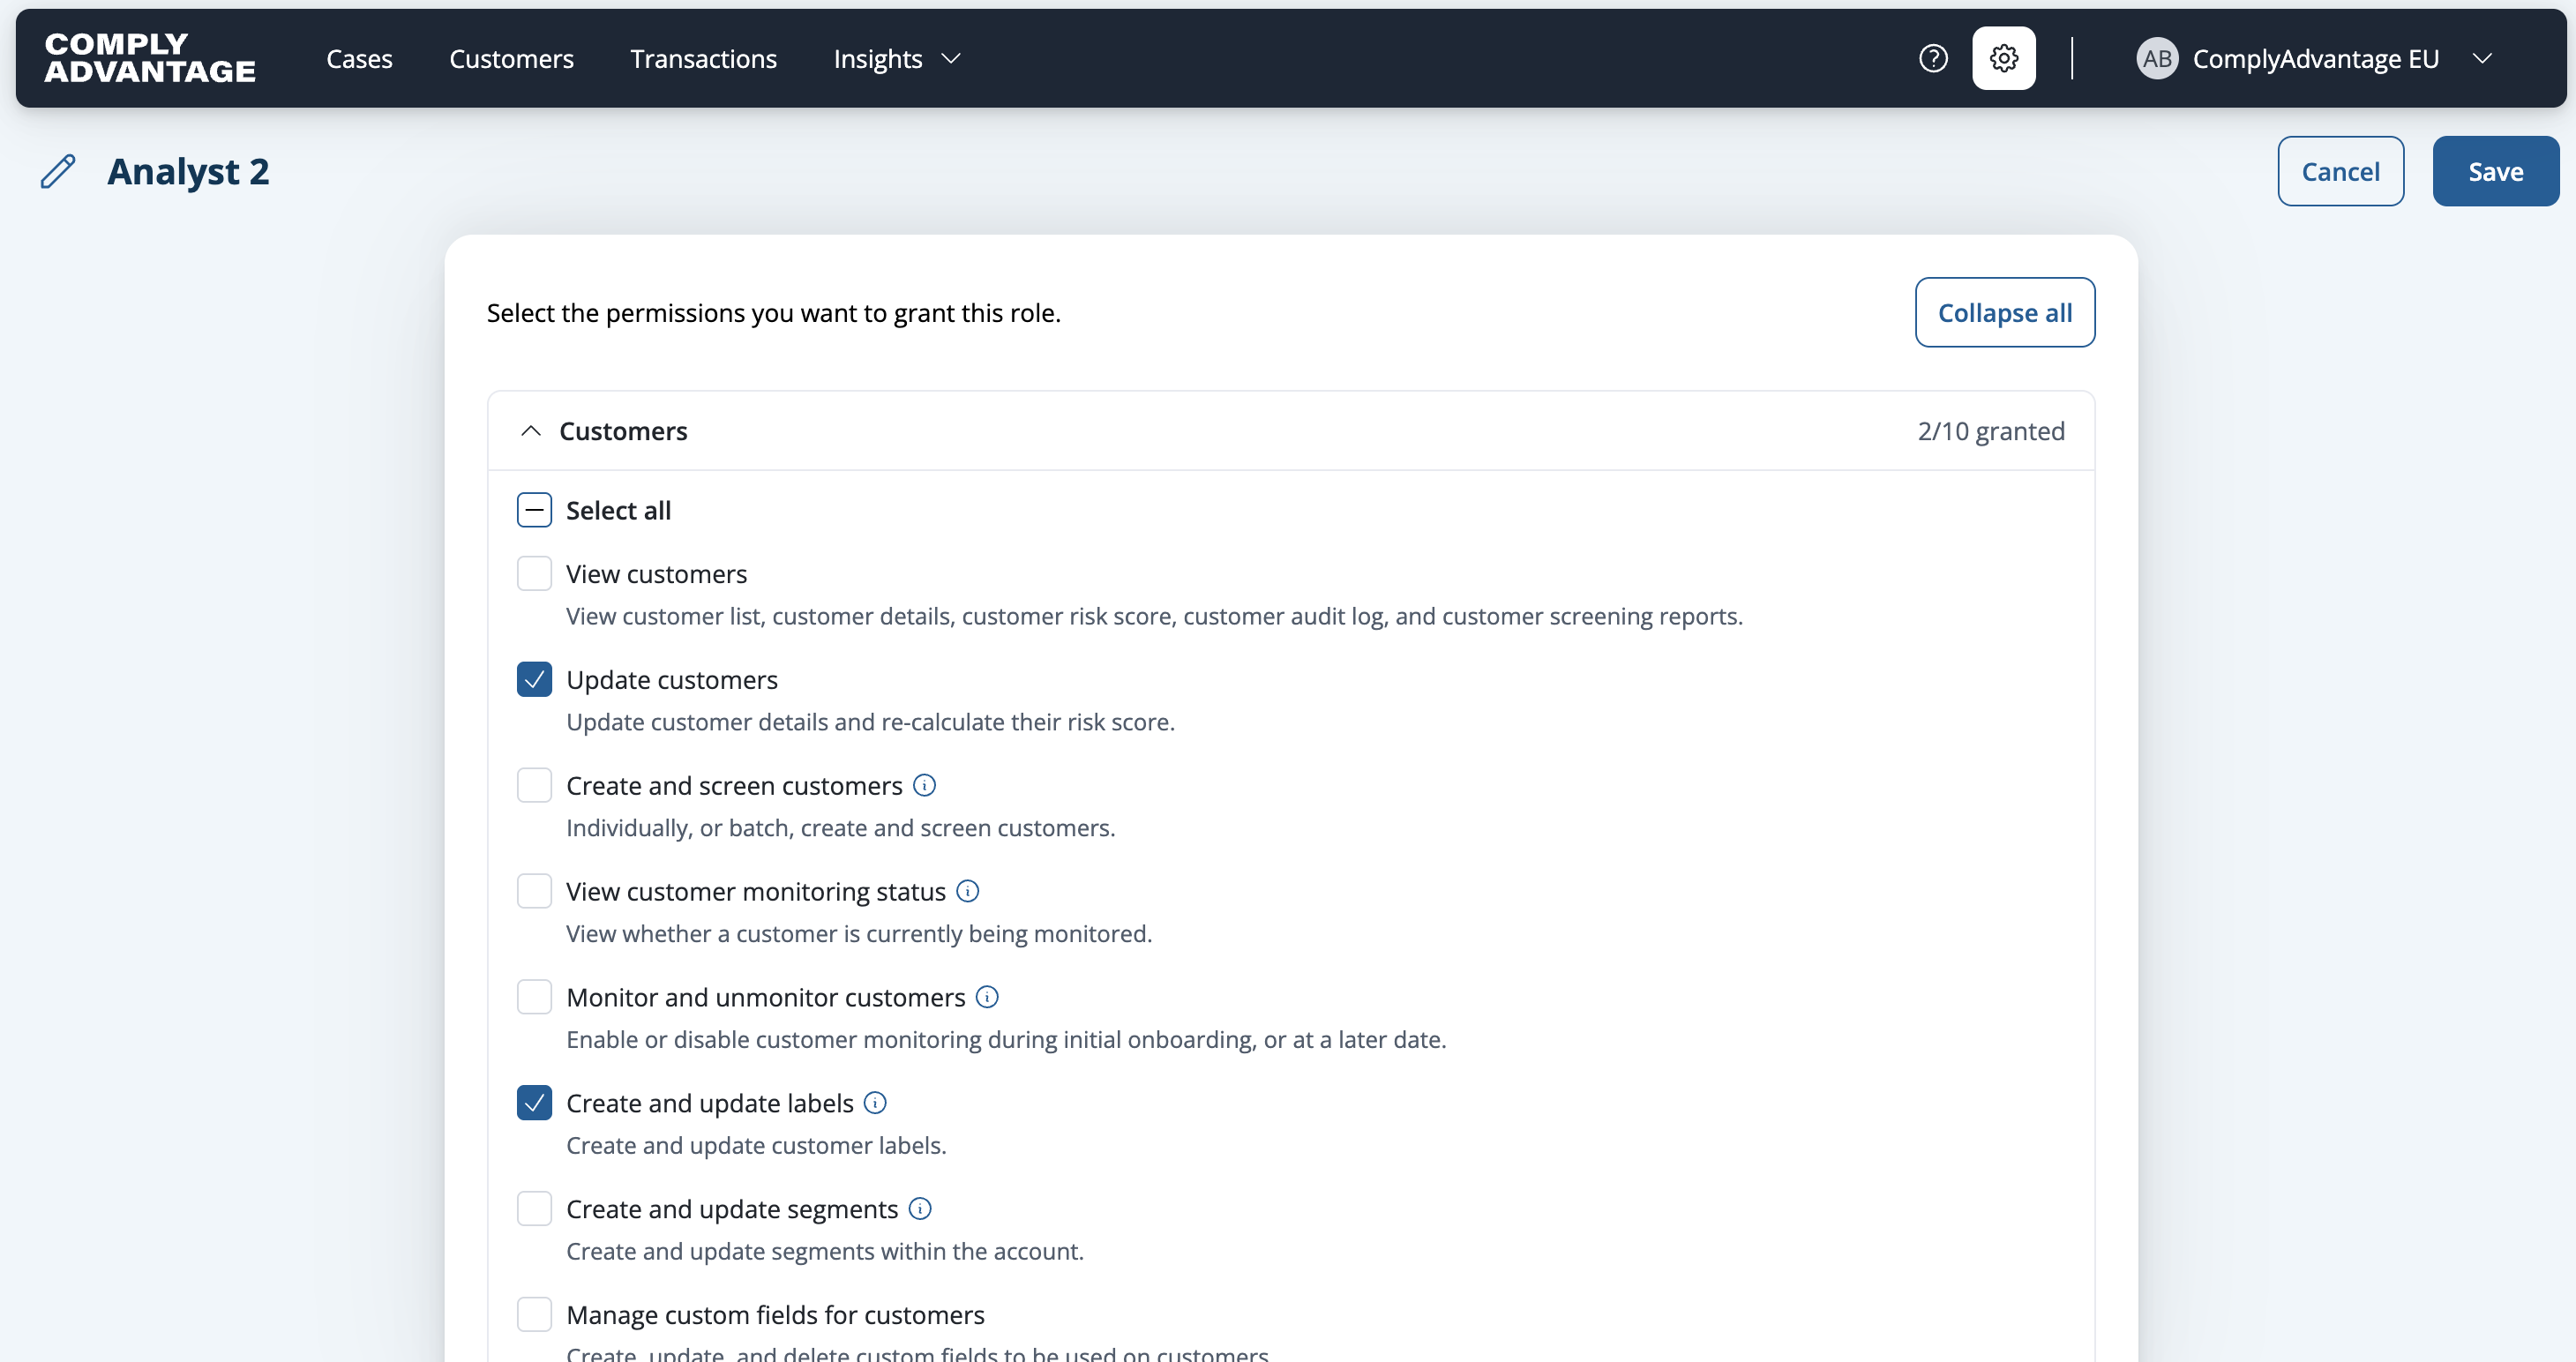Image resolution: width=2576 pixels, height=1362 pixels.
Task: Open the settings gear icon
Action: (2003, 59)
